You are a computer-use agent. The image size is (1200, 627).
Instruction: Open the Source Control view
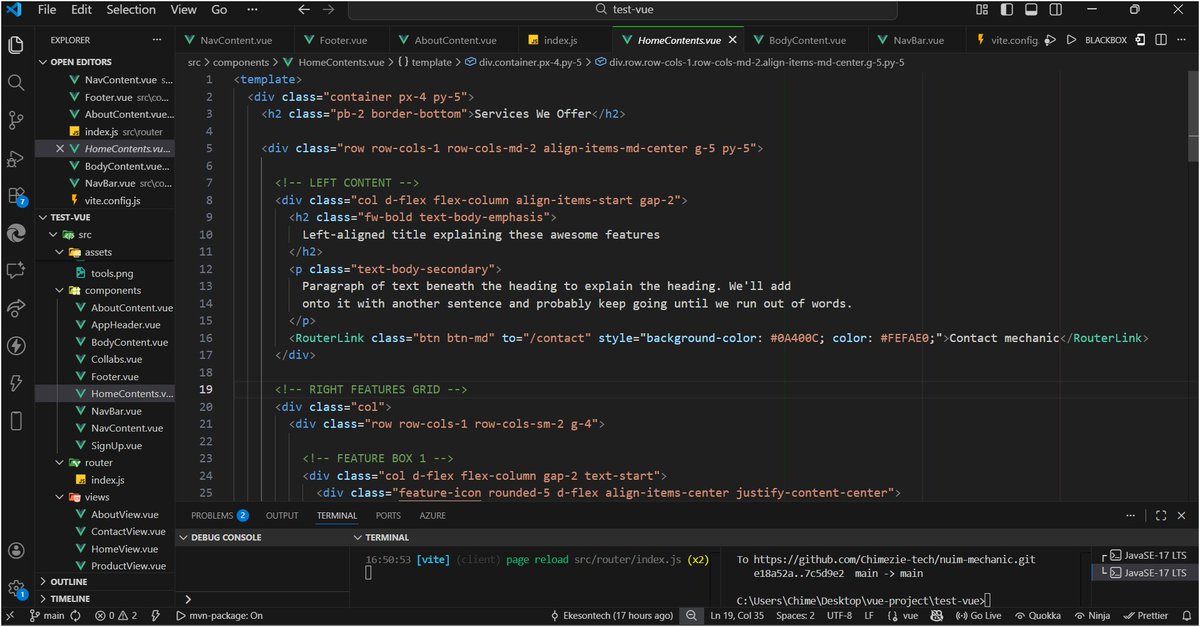coord(16,121)
